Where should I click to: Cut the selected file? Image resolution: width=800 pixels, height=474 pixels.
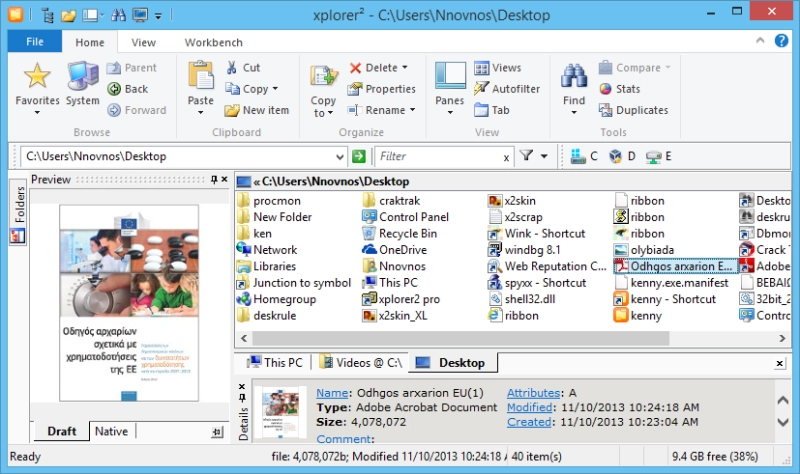243,67
